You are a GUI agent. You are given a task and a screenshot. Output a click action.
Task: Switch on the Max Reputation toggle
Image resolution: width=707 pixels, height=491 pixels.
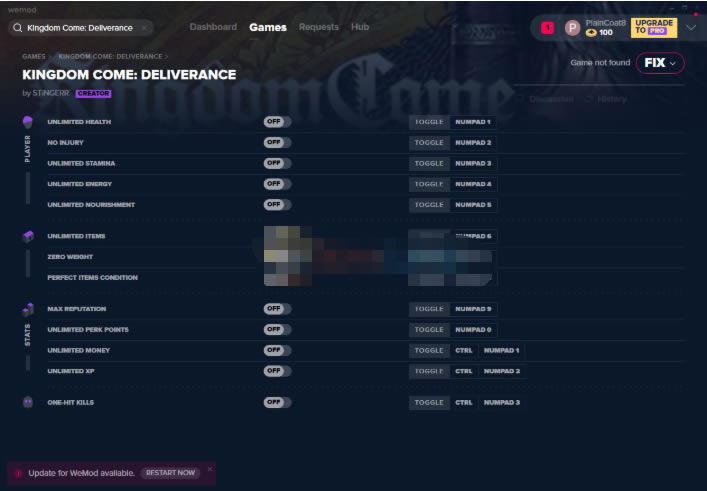(x=277, y=309)
